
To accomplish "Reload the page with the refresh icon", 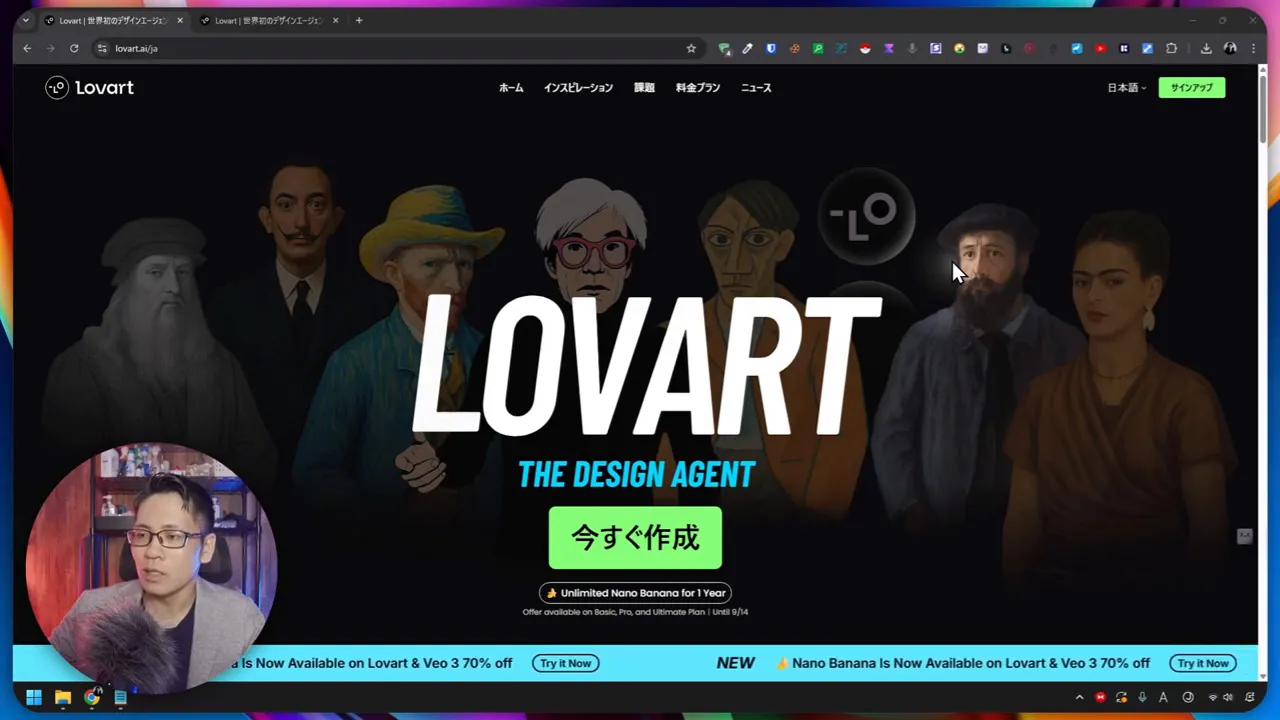I will 74,48.
